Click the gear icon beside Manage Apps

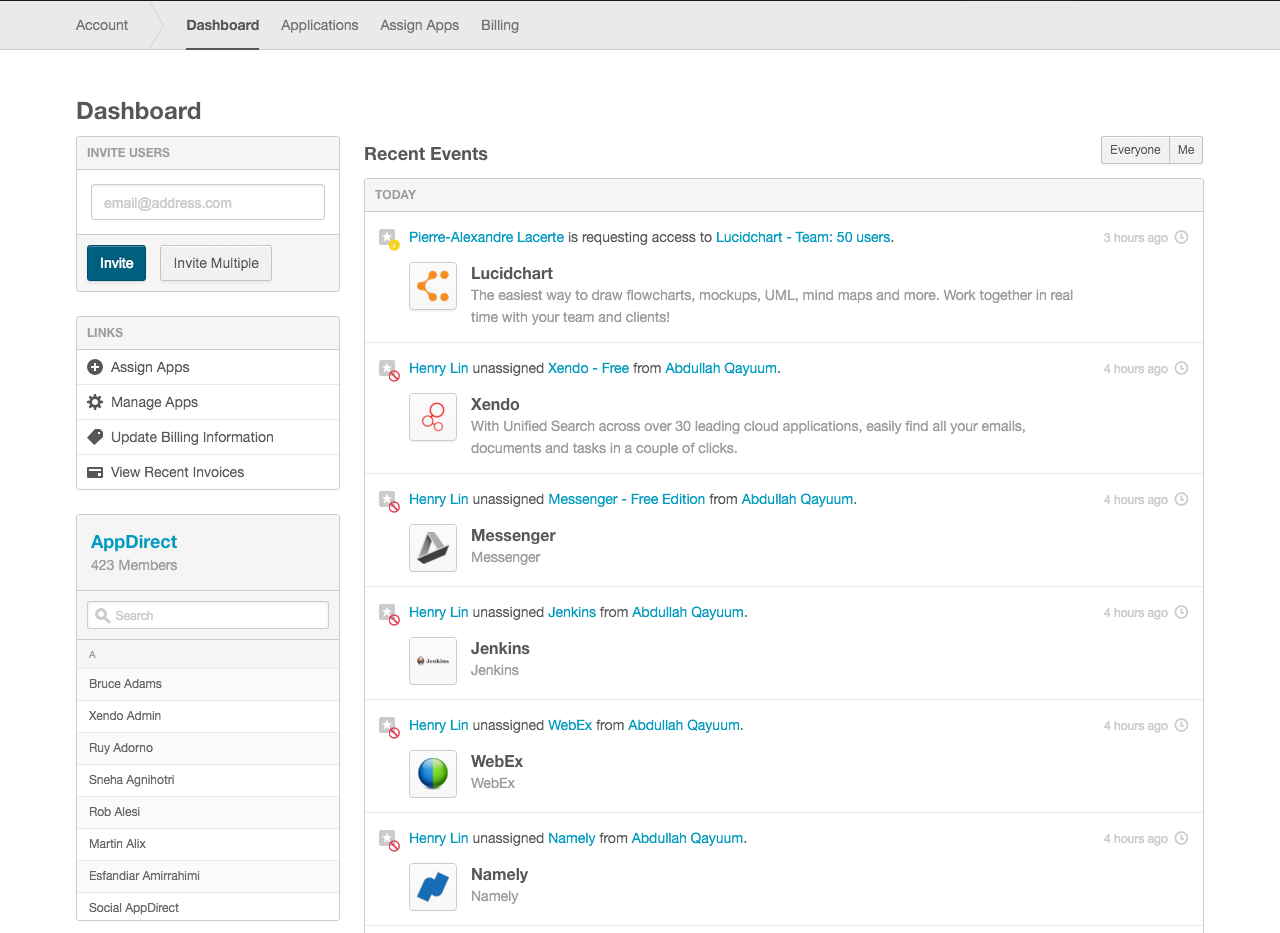pyautogui.click(x=95, y=402)
